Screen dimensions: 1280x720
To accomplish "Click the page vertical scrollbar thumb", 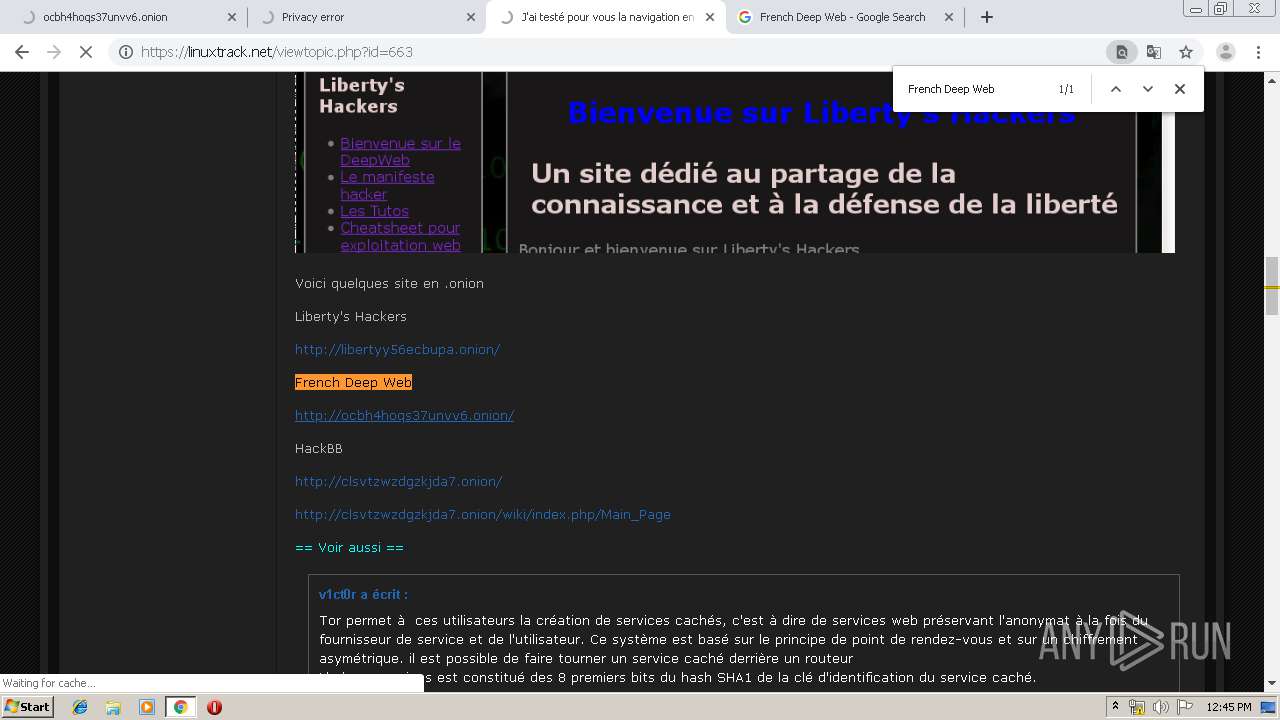I will [x=1272, y=285].
